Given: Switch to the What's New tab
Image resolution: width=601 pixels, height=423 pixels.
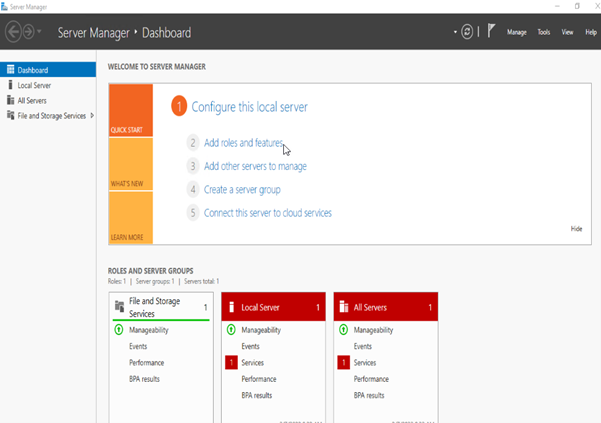Looking at the screenshot, I should (130, 184).
